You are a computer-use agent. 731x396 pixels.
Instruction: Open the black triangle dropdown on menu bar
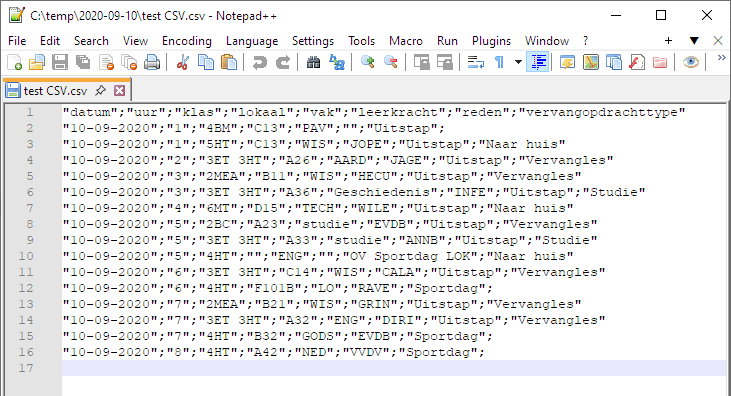pyautogui.click(x=694, y=41)
